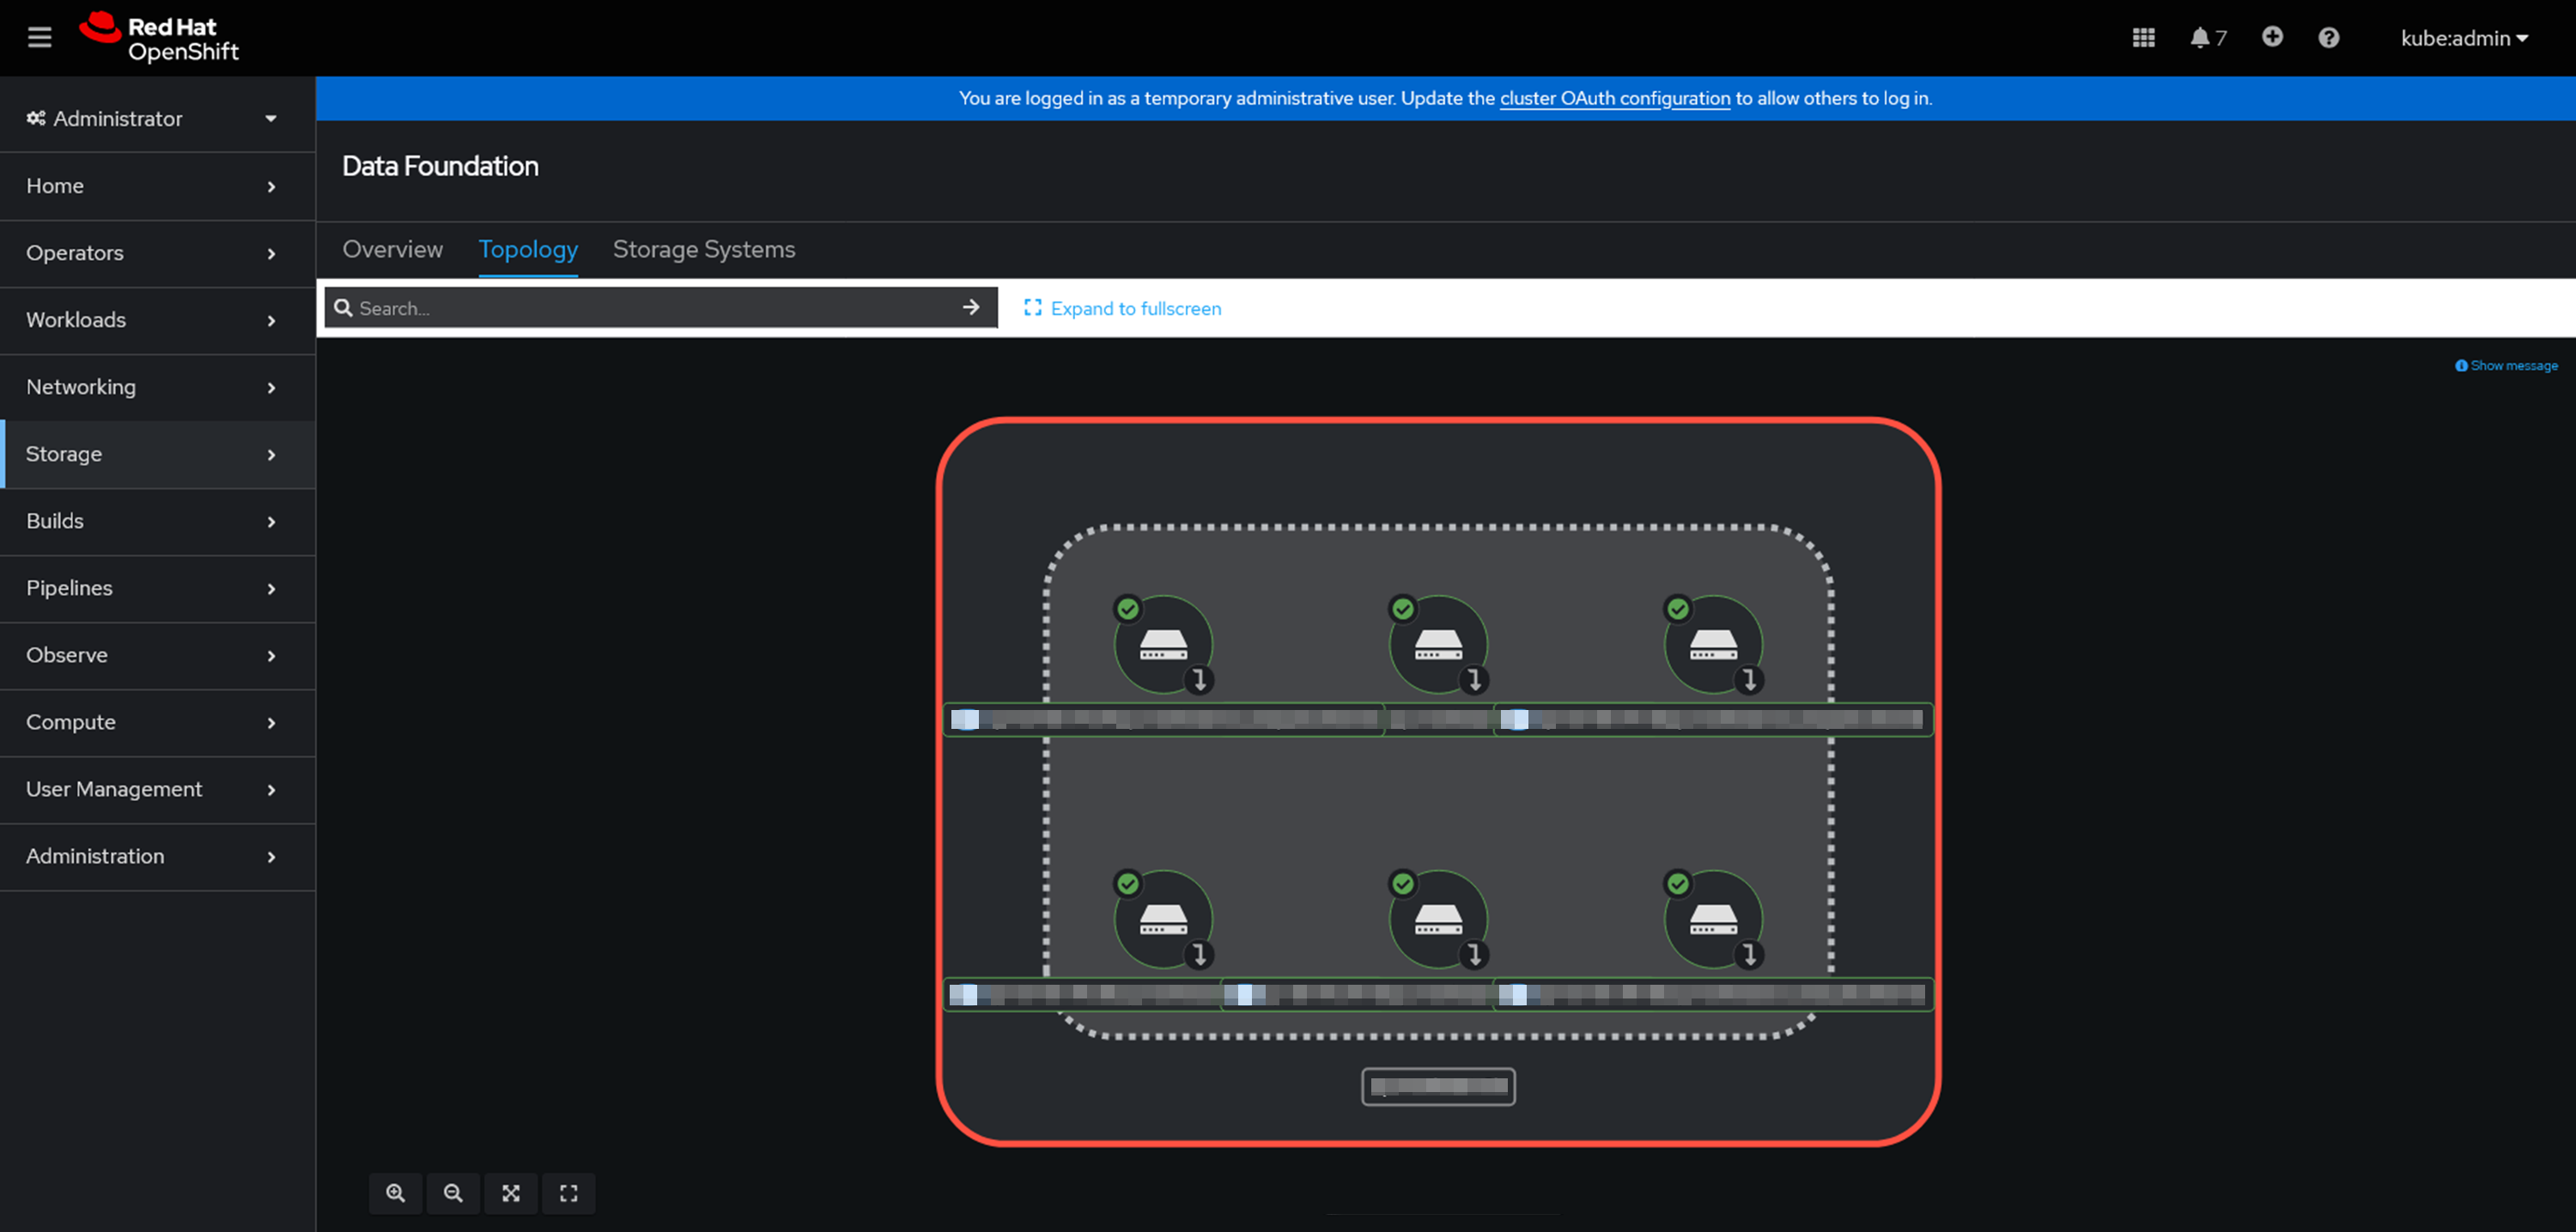This screenshot has height=1232, width=2576.
Task: Click the topology zoom out icon
Action: point(453,1193)
